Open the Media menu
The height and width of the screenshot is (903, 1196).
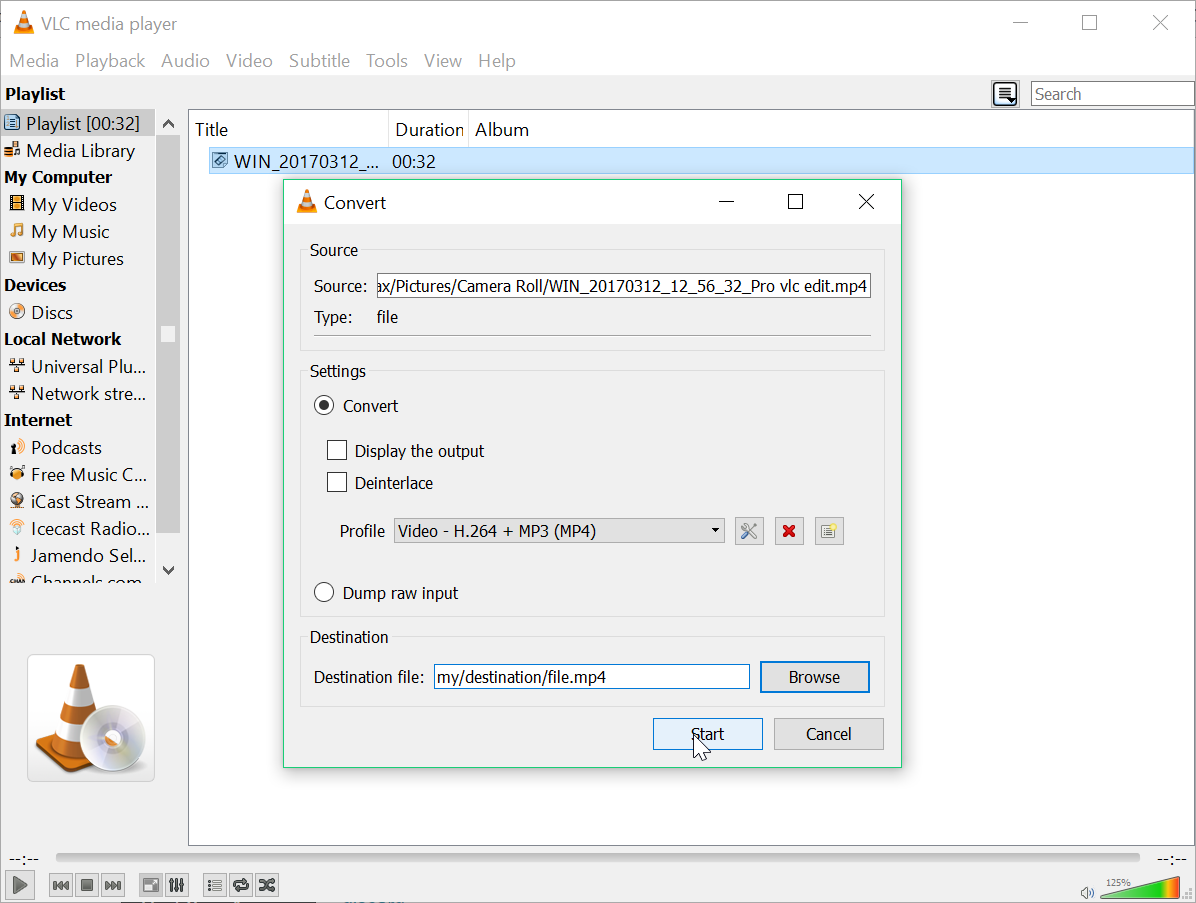[x=34, y=61]
